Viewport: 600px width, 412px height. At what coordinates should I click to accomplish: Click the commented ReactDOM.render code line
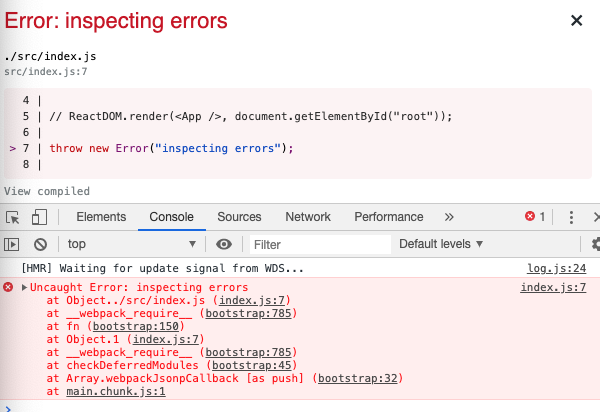(251, 116)
